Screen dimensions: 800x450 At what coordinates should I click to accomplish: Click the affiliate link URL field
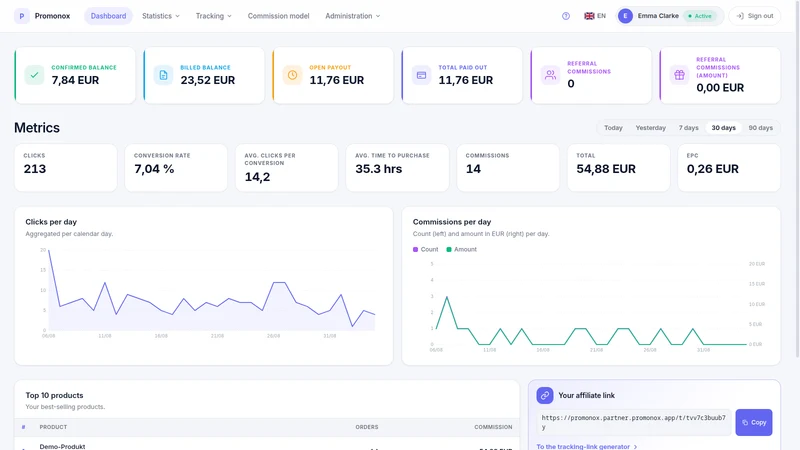coord(634,422)
